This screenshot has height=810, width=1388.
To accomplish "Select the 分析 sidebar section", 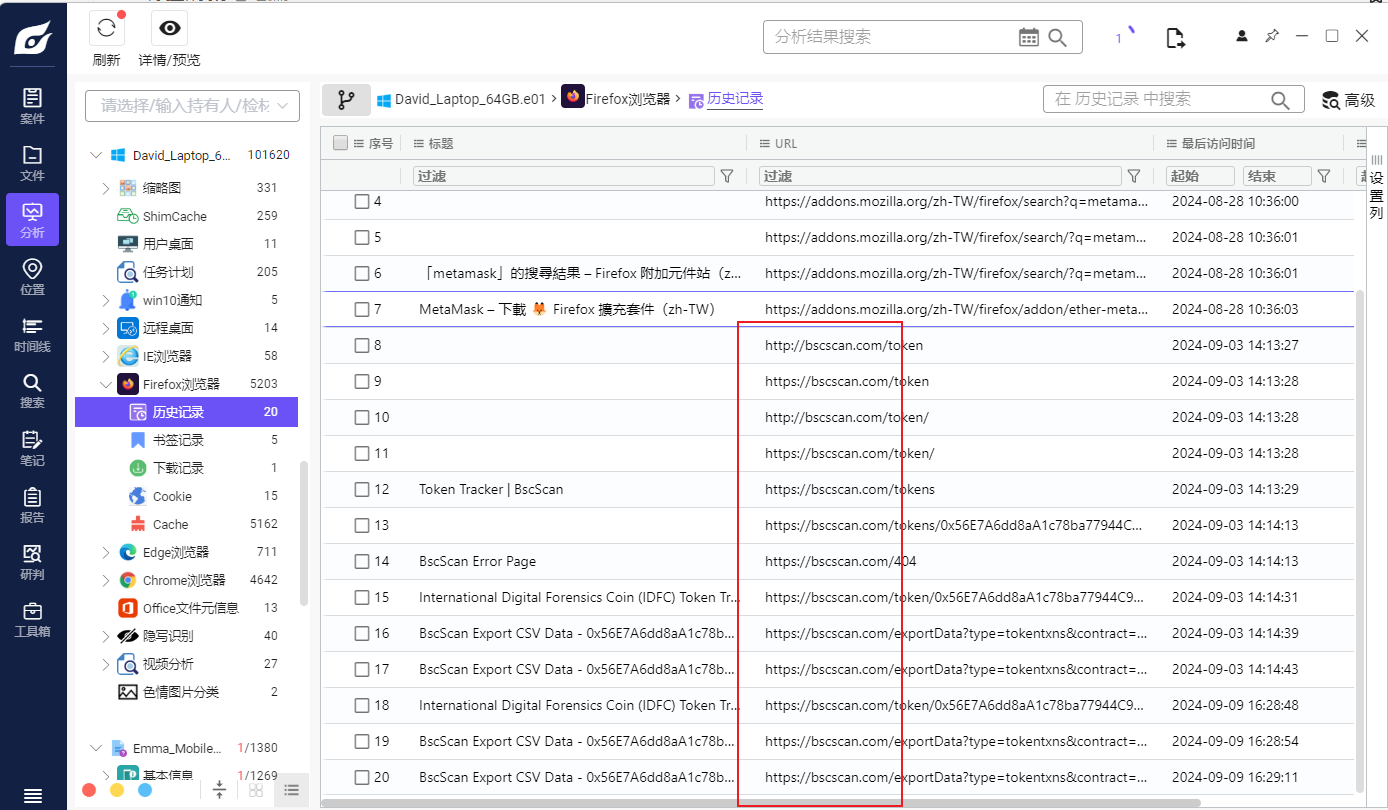I will tap(32, 219).
